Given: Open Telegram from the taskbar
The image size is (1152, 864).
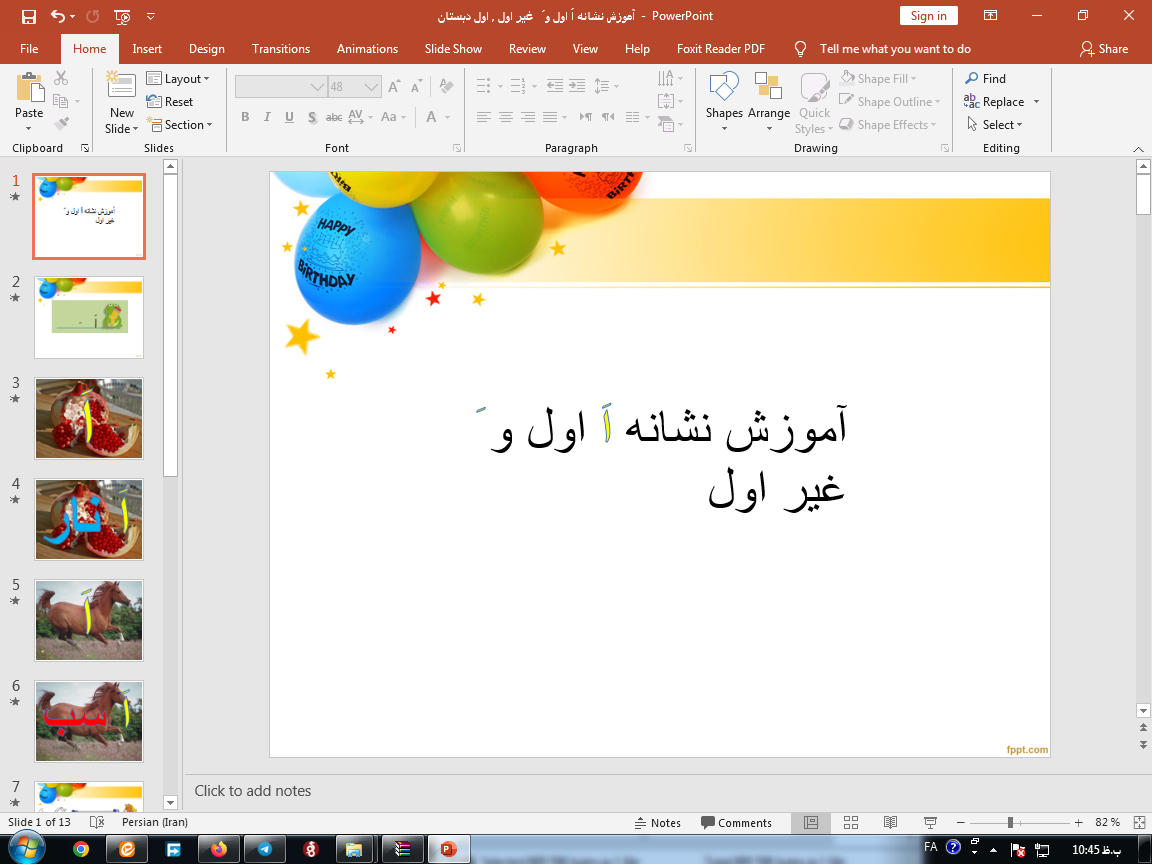Looking at the screenshot, I should coord(264,849).
